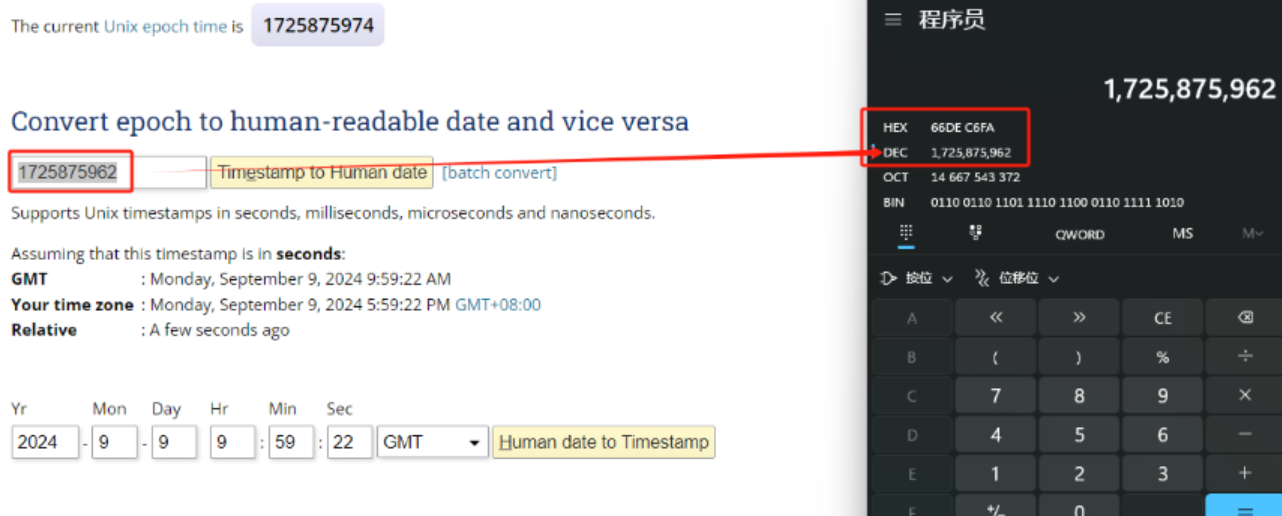This screenshot has height=516, width=1282.
Task: Click the Human date to Timestamp button
Action: (604, 442)
